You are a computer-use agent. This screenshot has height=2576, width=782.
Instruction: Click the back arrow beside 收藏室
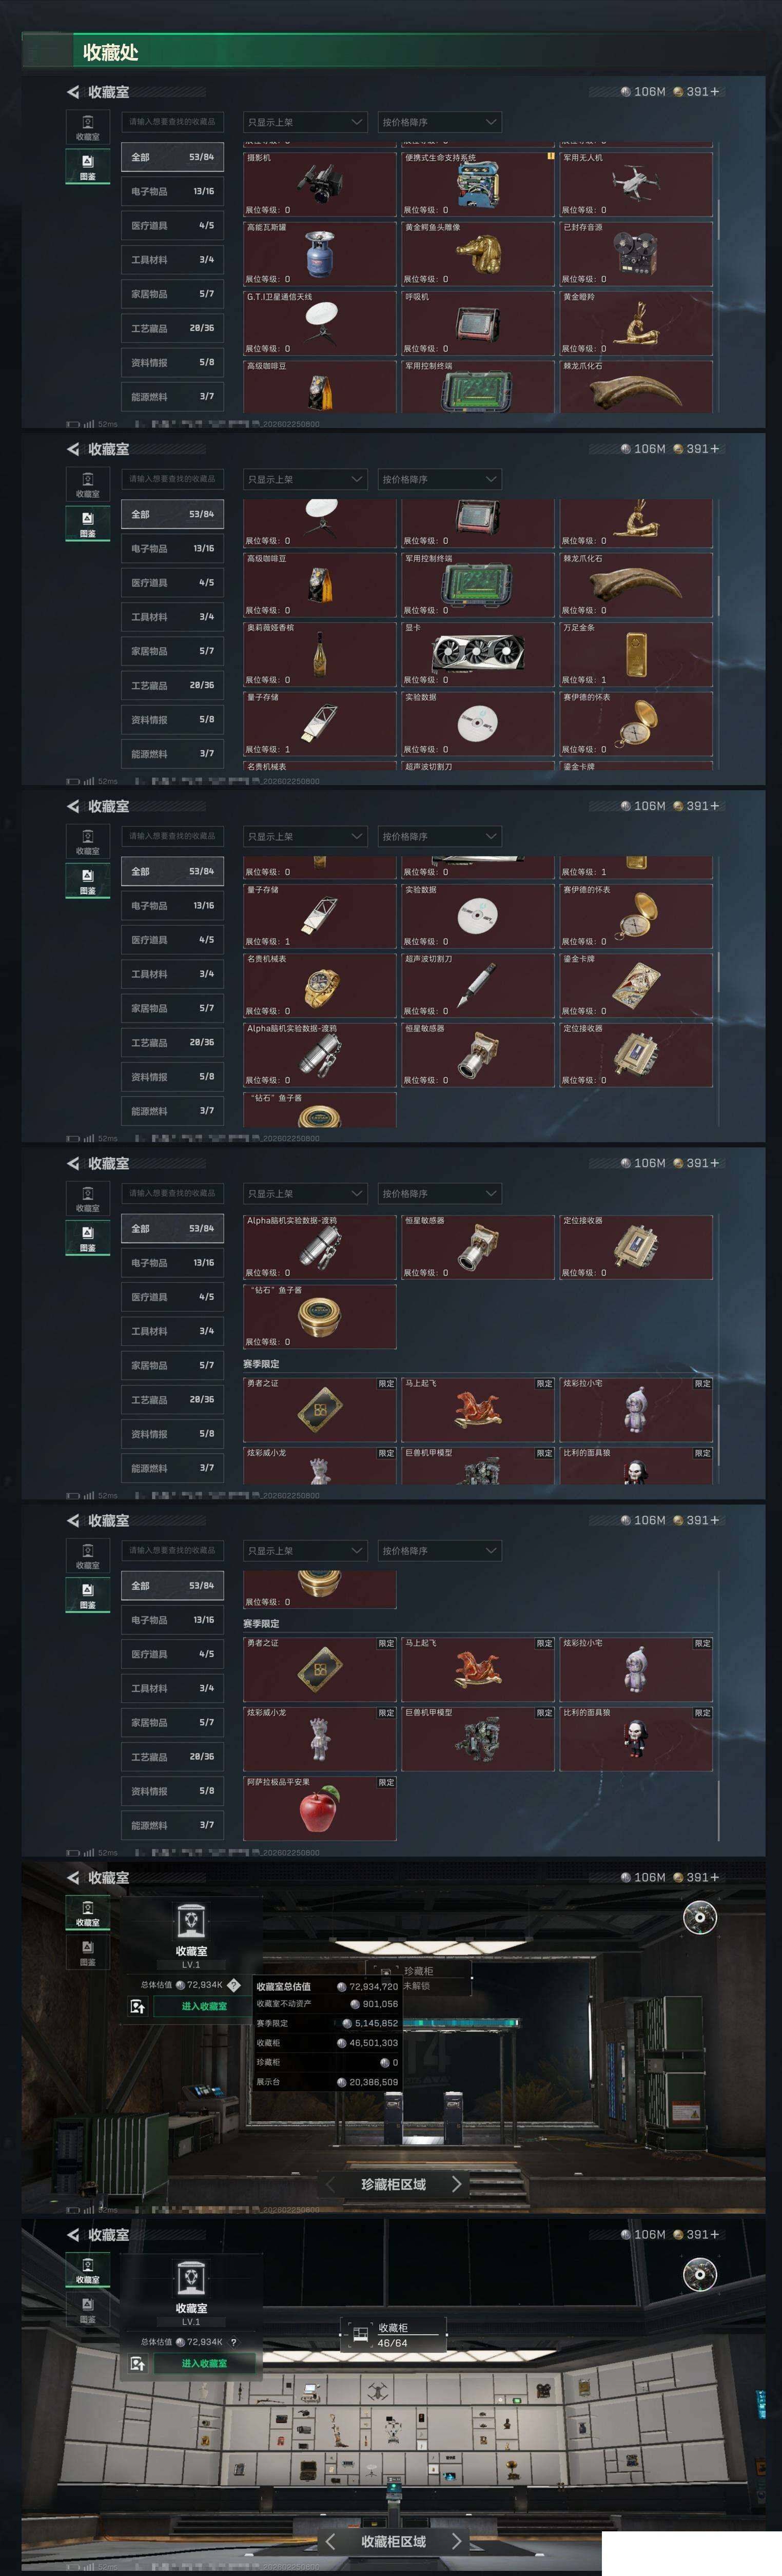(73, 92)
